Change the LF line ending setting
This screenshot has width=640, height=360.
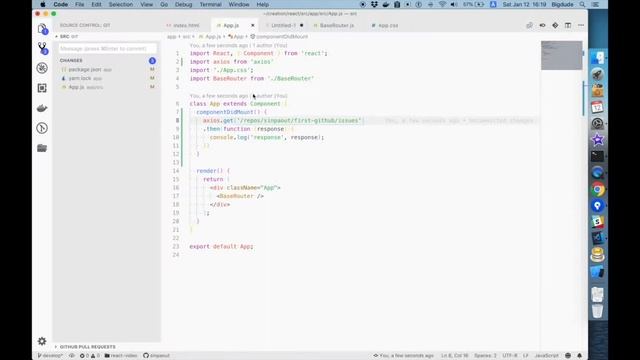tap(526, 356)
